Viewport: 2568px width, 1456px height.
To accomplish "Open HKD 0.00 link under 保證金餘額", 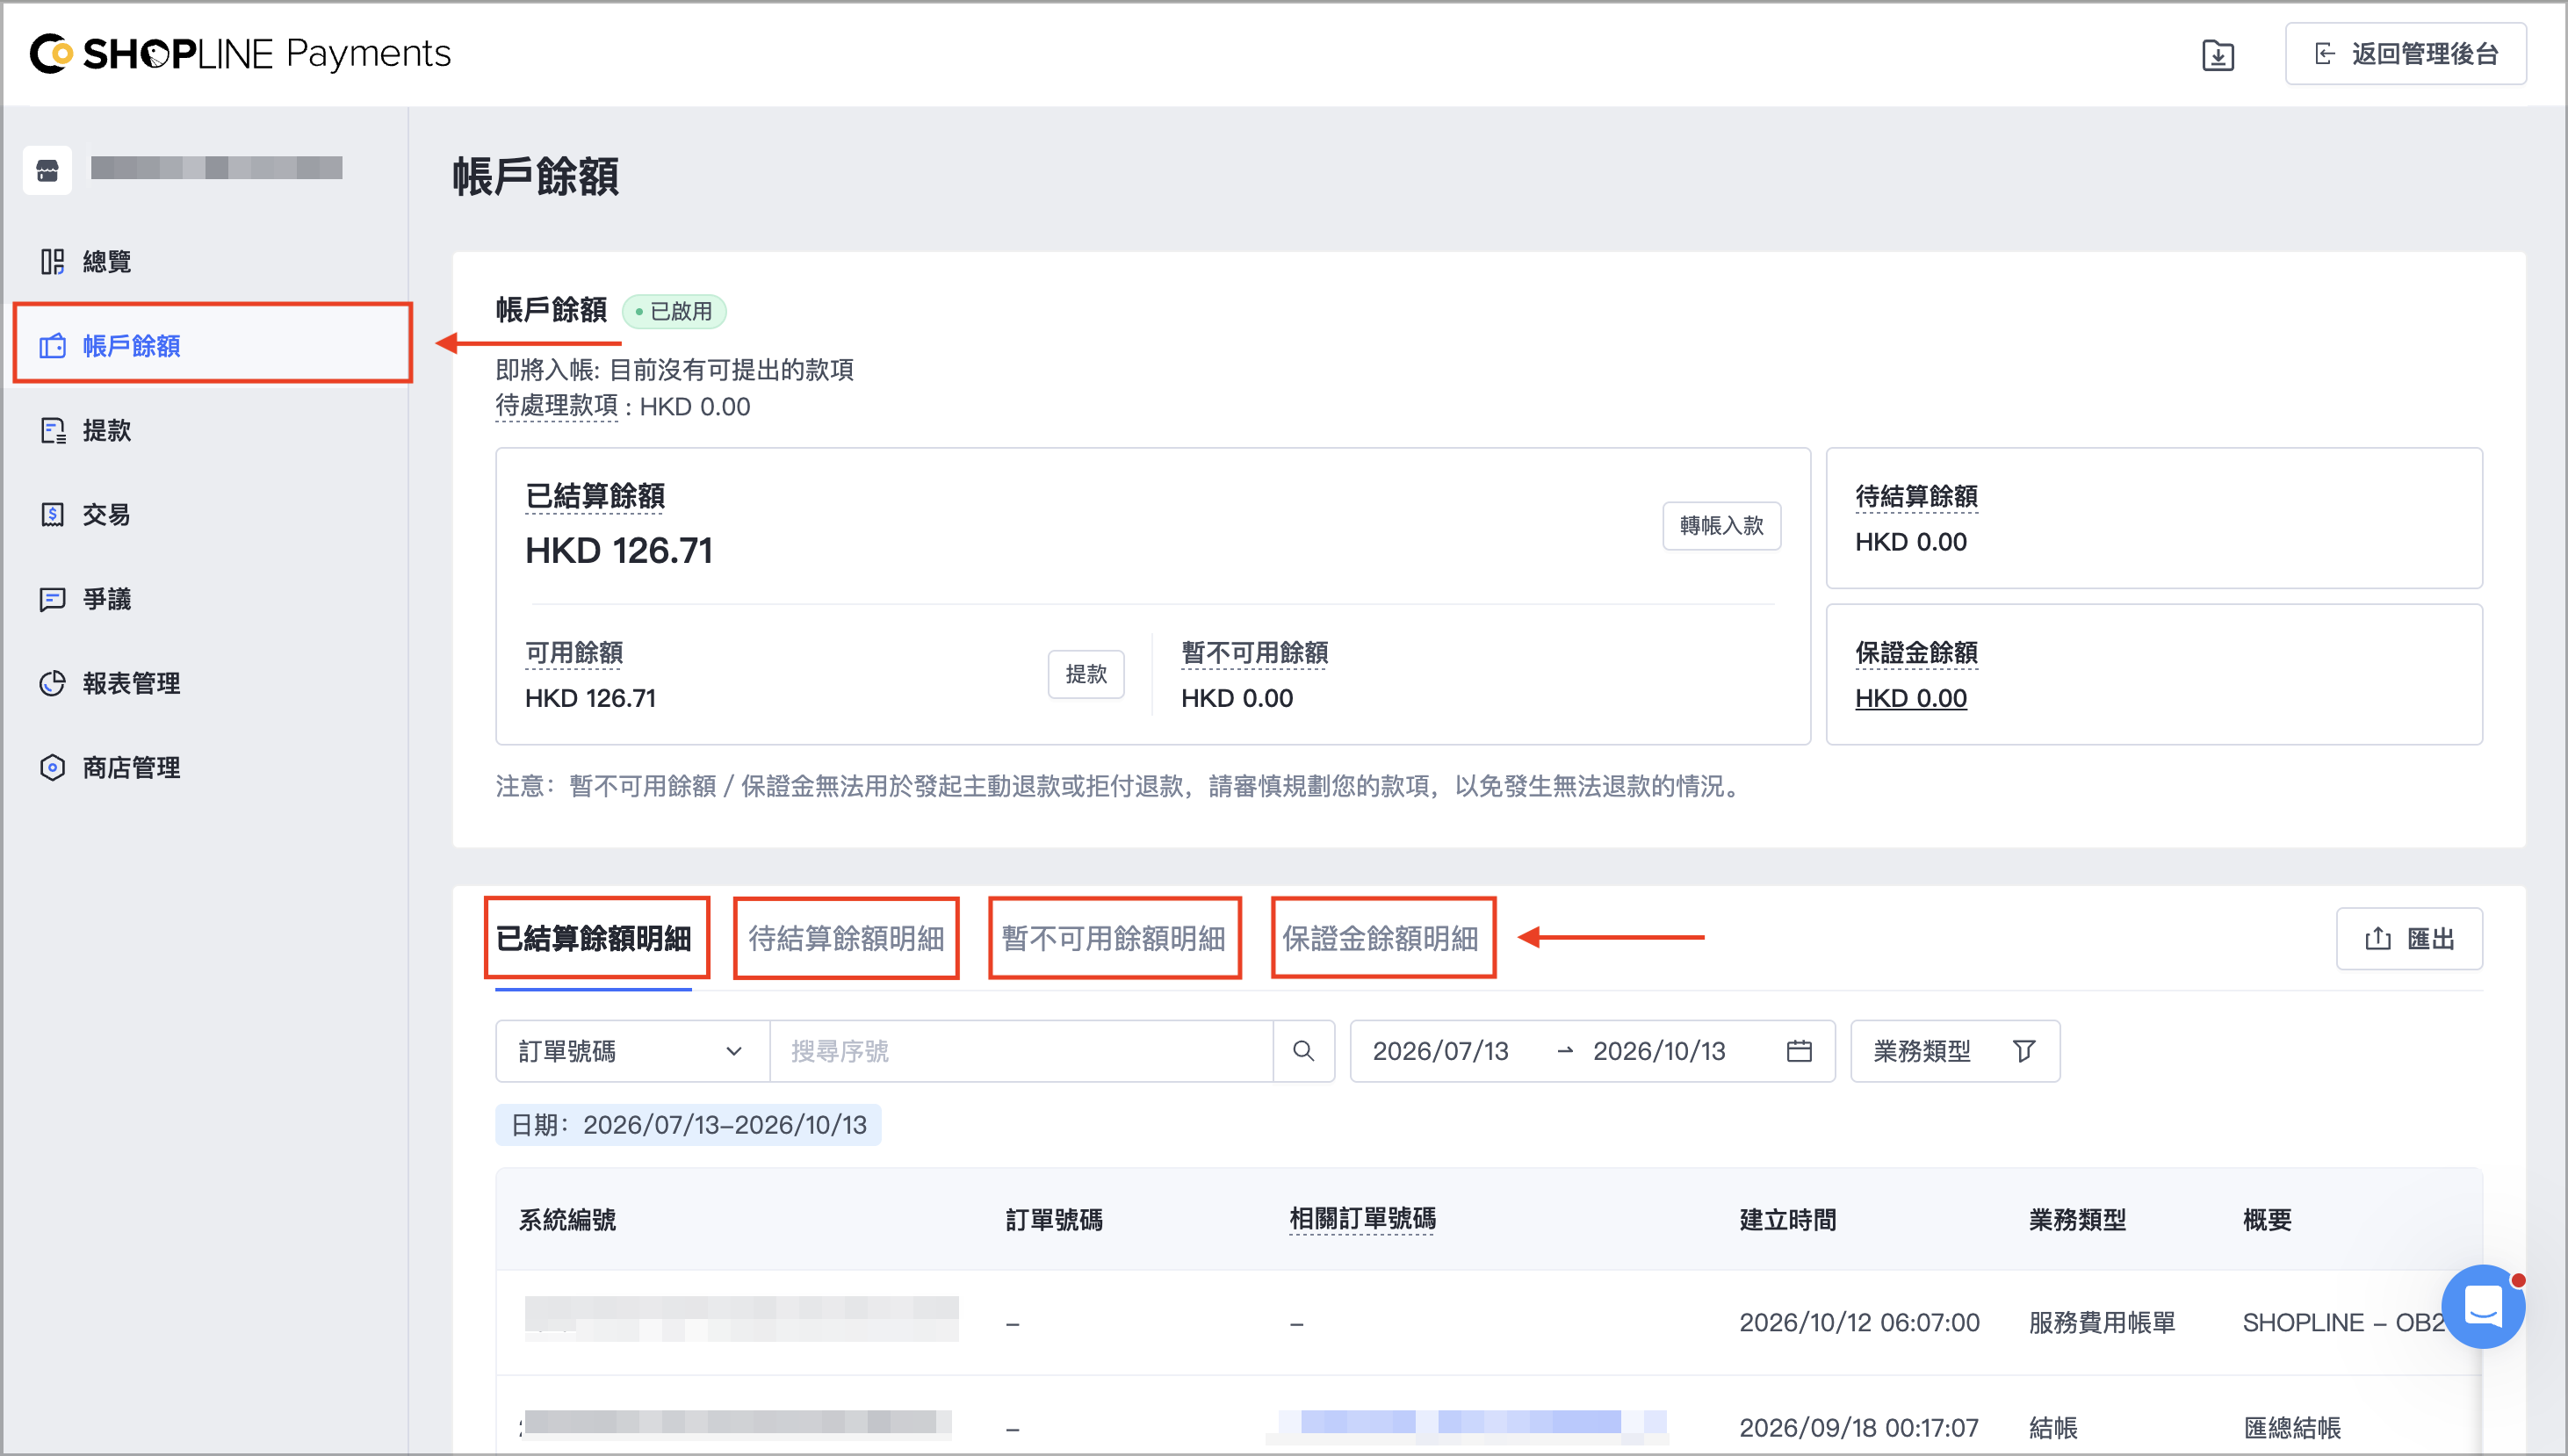I will click(1911, 698).
